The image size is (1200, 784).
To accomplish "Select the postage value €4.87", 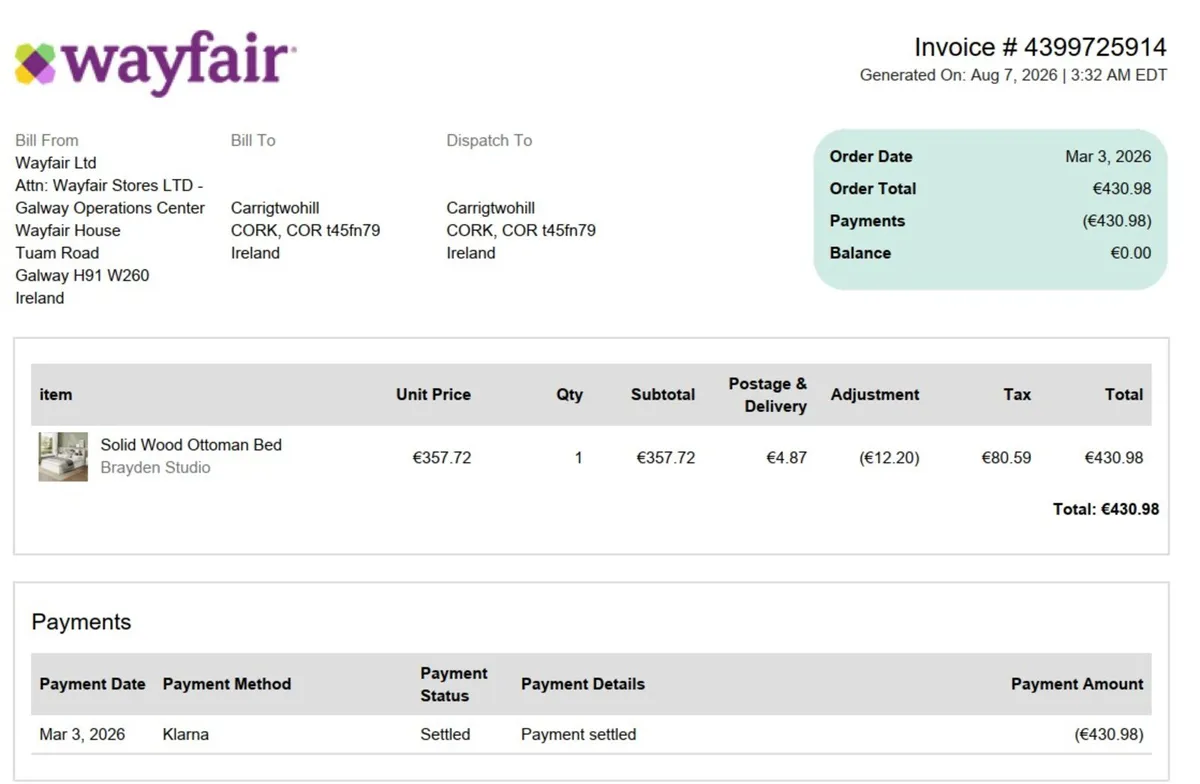I will pos(787,458).
